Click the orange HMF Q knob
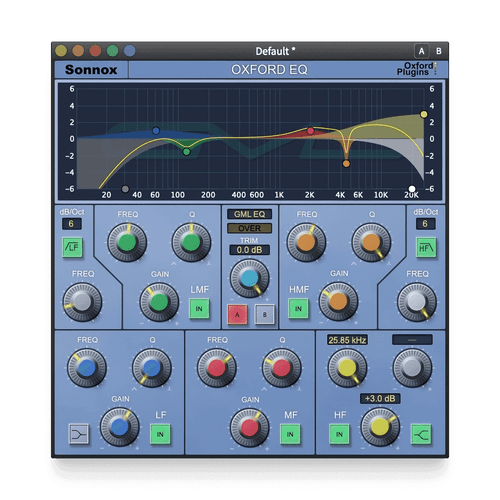The width and height of the screenshot is (500, 500). [x=371, y=242]
